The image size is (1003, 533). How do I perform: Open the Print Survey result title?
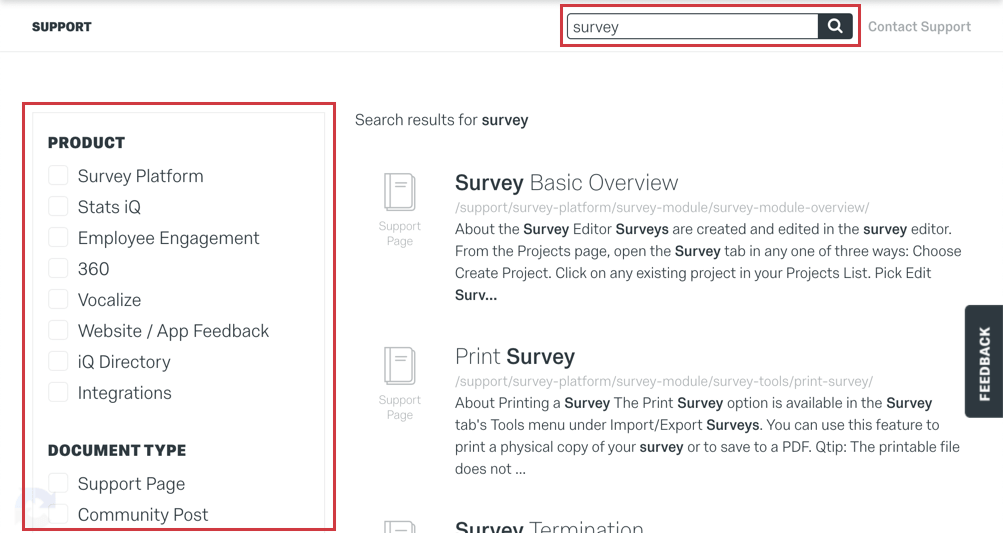pyautogui.click(x=515, y=356)
